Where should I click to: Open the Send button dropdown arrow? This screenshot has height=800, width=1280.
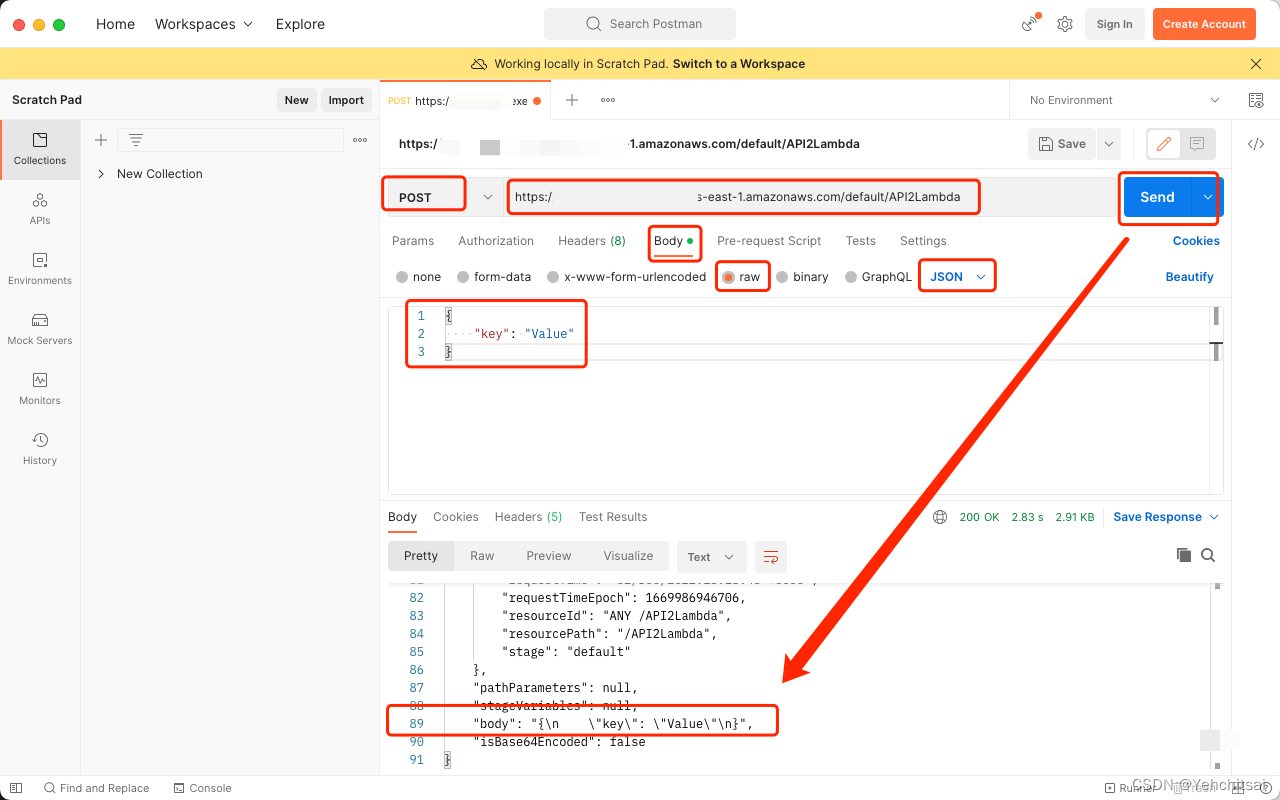1208,197
